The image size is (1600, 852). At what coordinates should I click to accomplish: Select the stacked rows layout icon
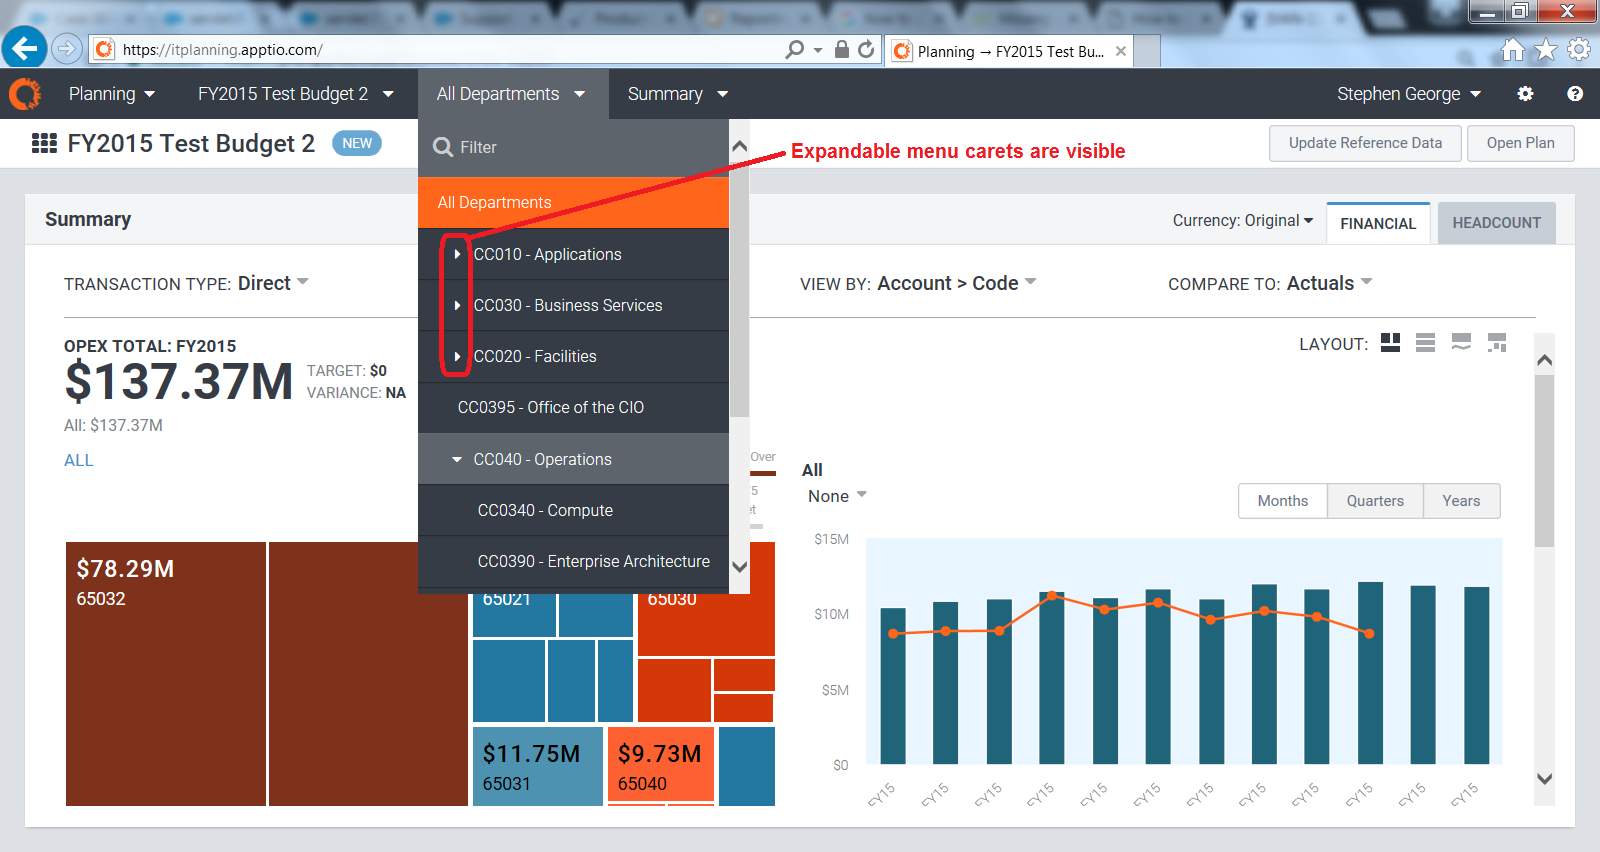[1426, 343]
